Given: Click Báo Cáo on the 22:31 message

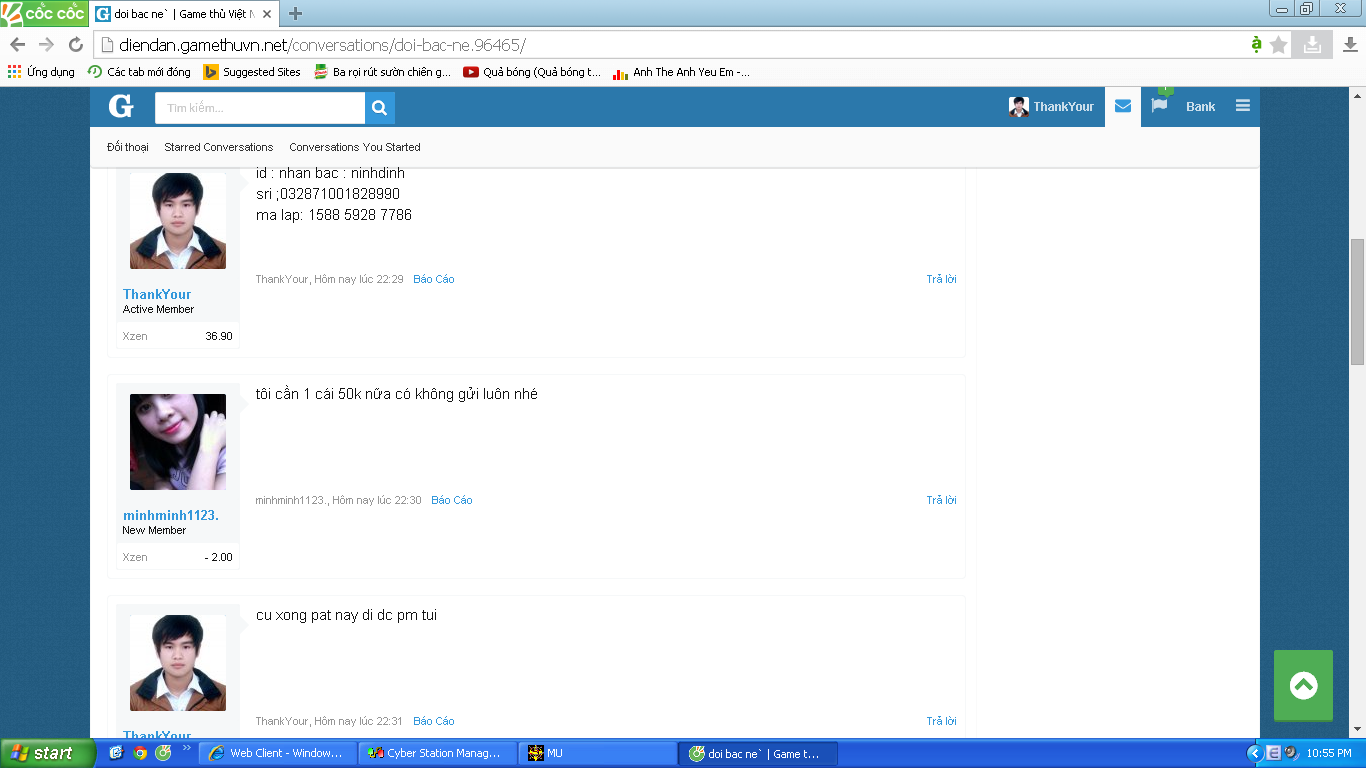Looking at the screenshot, I should (433, 721).
